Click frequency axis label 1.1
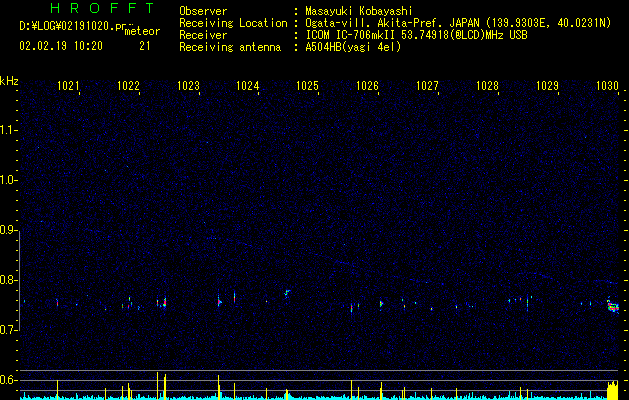 tap(9, 130)
